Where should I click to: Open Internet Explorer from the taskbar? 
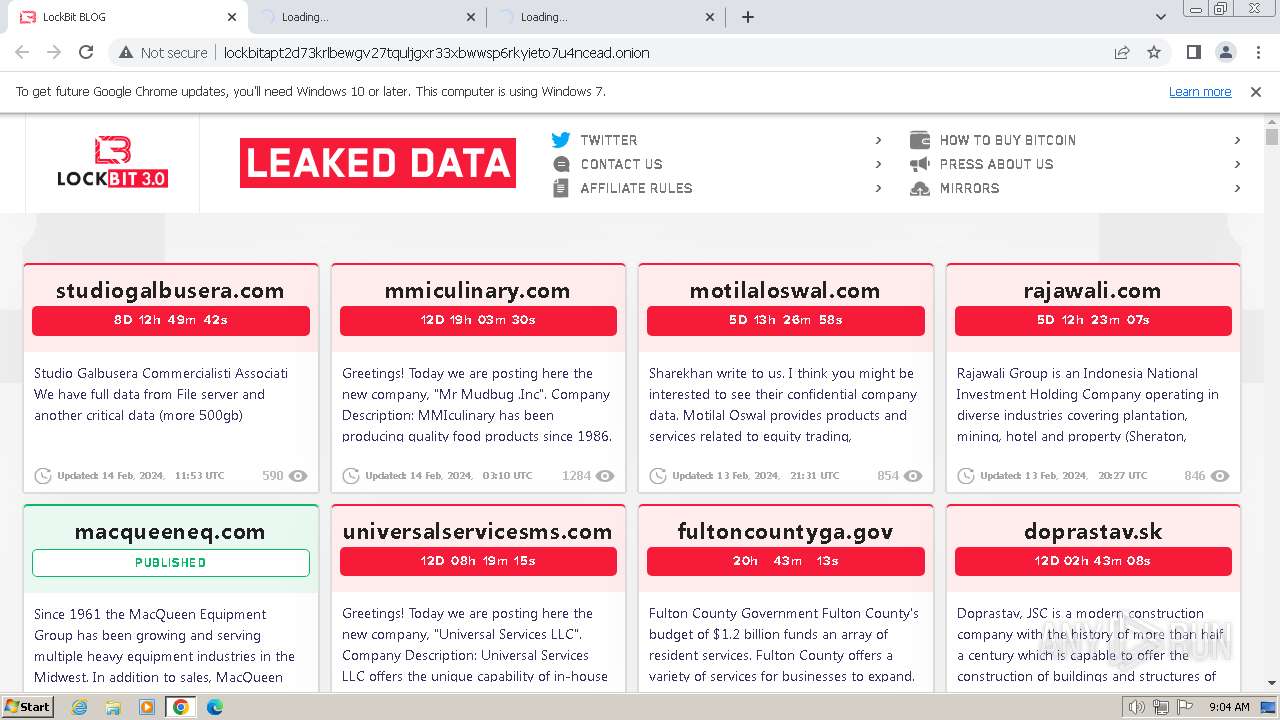(79, 707)
